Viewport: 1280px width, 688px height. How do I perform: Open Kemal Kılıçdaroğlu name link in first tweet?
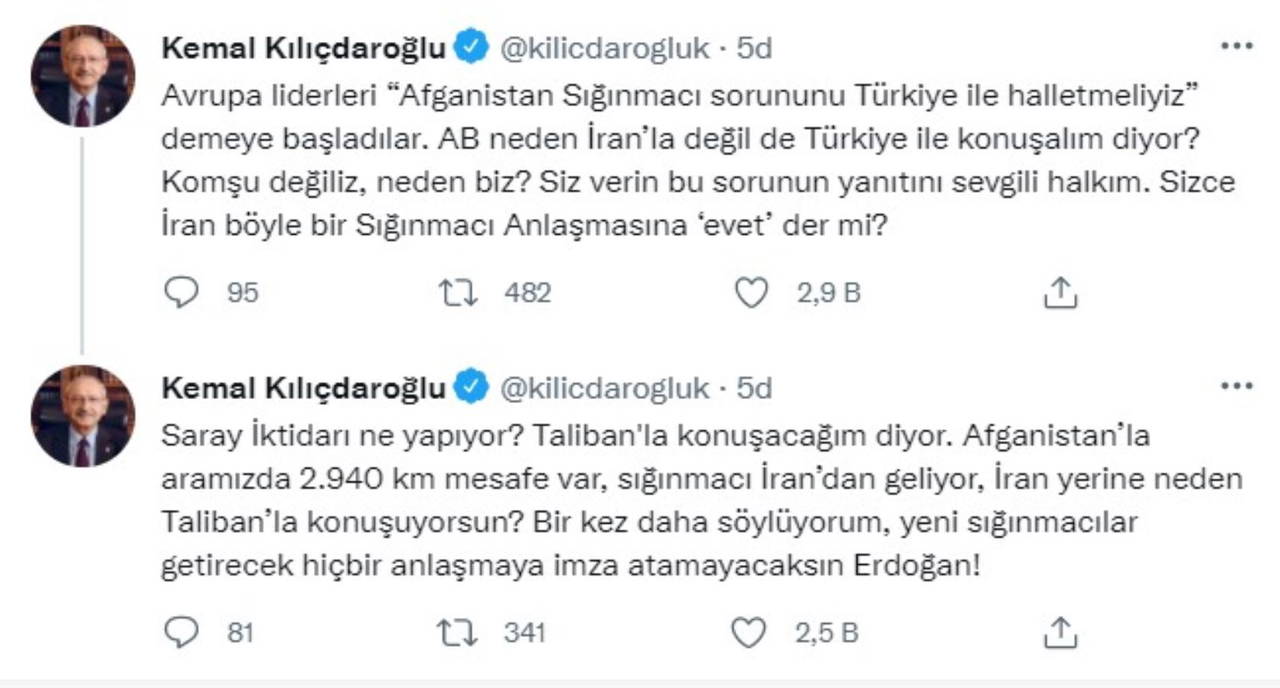tap(304, 47)
